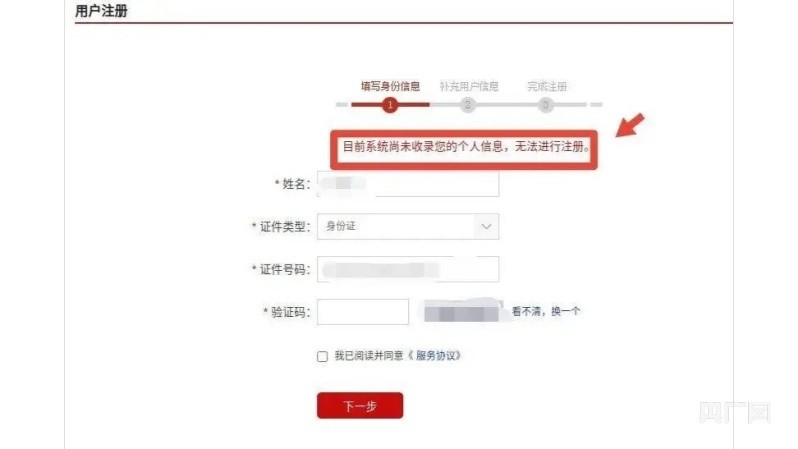Click the 用户注册 heading
Screen dimensions: 798x449
point(101,11)
